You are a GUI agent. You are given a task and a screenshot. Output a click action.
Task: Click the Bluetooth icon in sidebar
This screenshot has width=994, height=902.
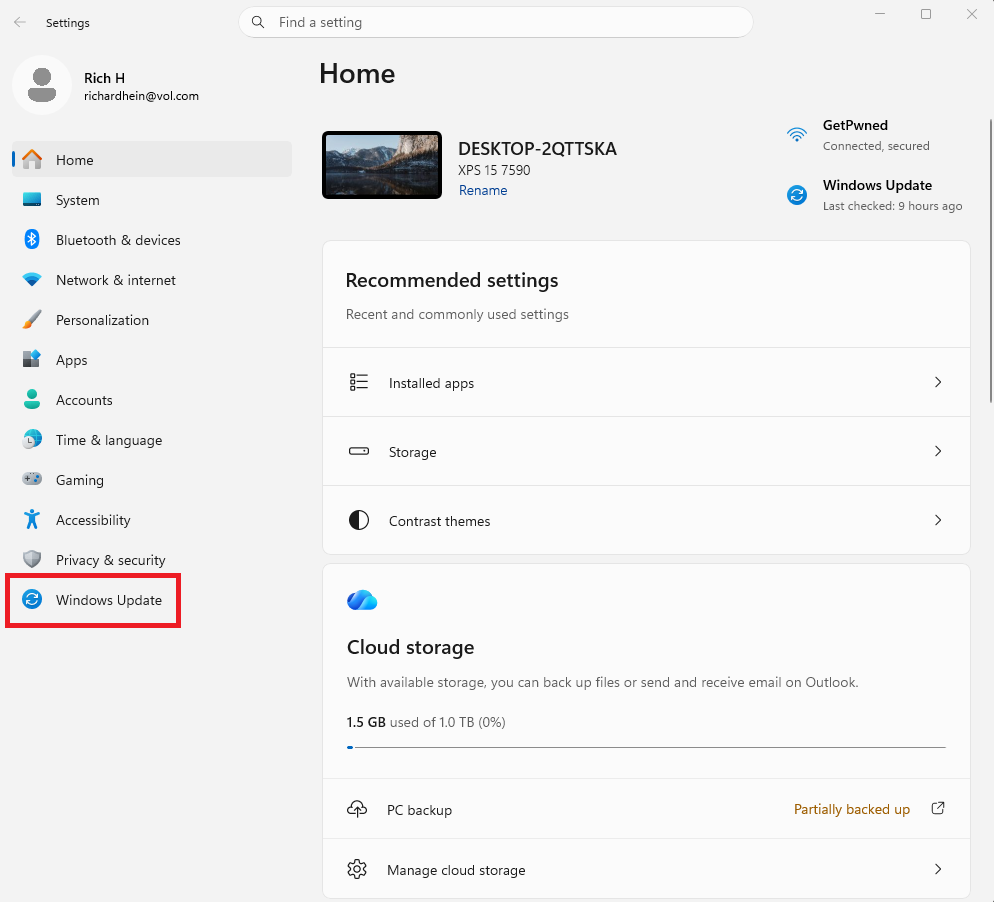[x=32, y=240]
